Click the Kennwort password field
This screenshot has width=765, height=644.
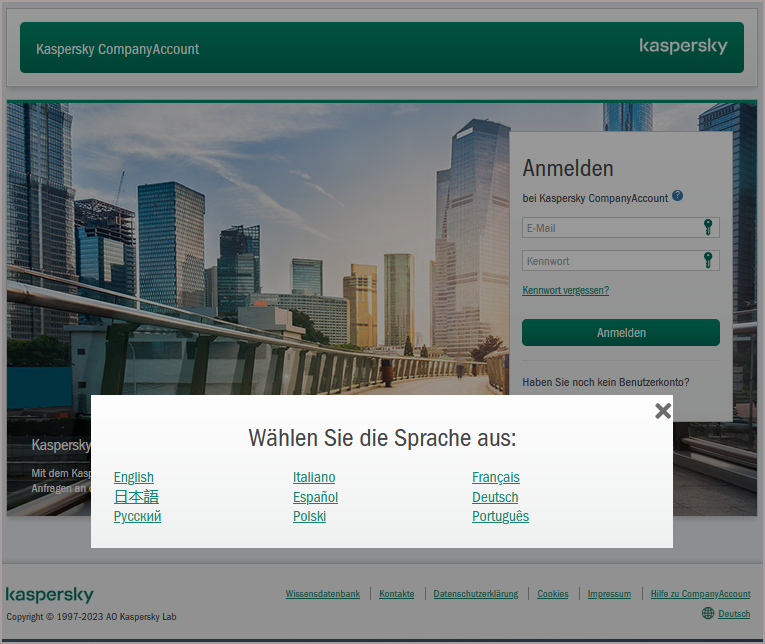621,261
